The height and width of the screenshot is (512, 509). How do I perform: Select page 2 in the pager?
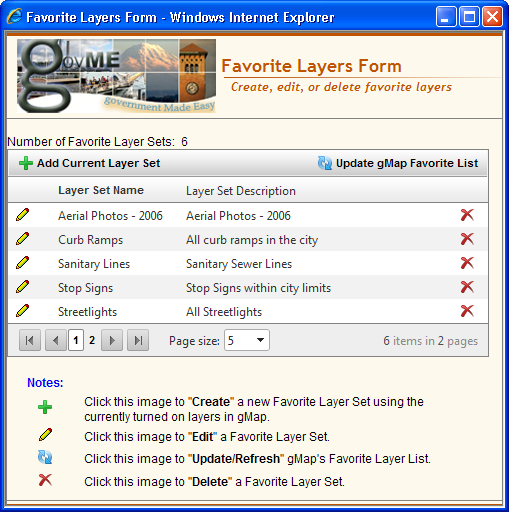[x=92, y=340]
